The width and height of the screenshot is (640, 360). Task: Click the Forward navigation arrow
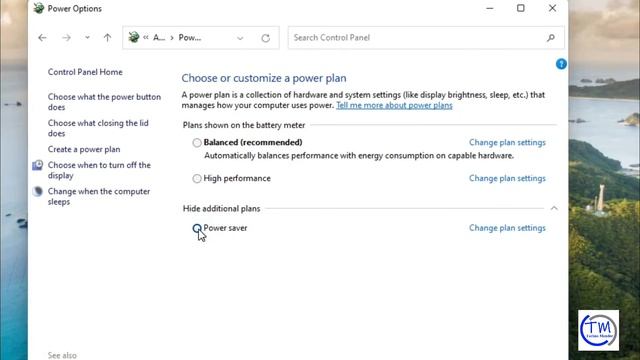click(x=66, y=38)
